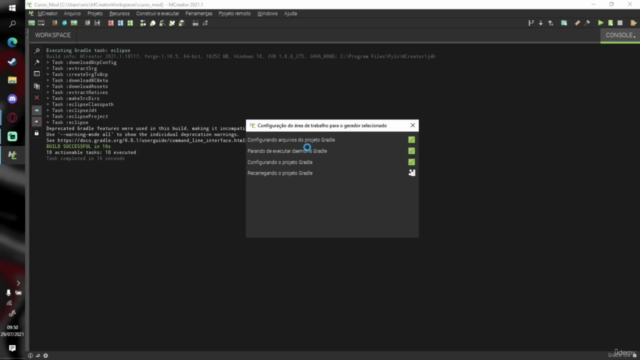
Task: Copy console contents with the clipboard icon
Action: click(x=37, y=86)
